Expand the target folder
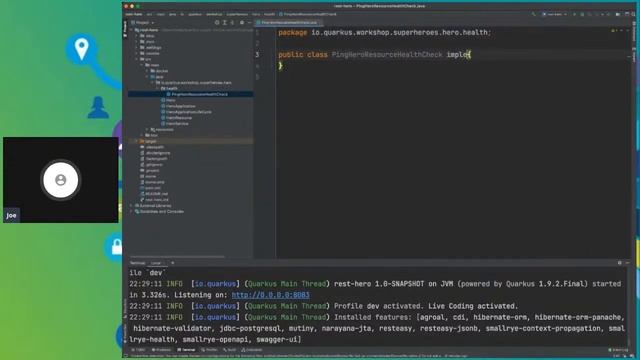 click(x=137, y=141)
